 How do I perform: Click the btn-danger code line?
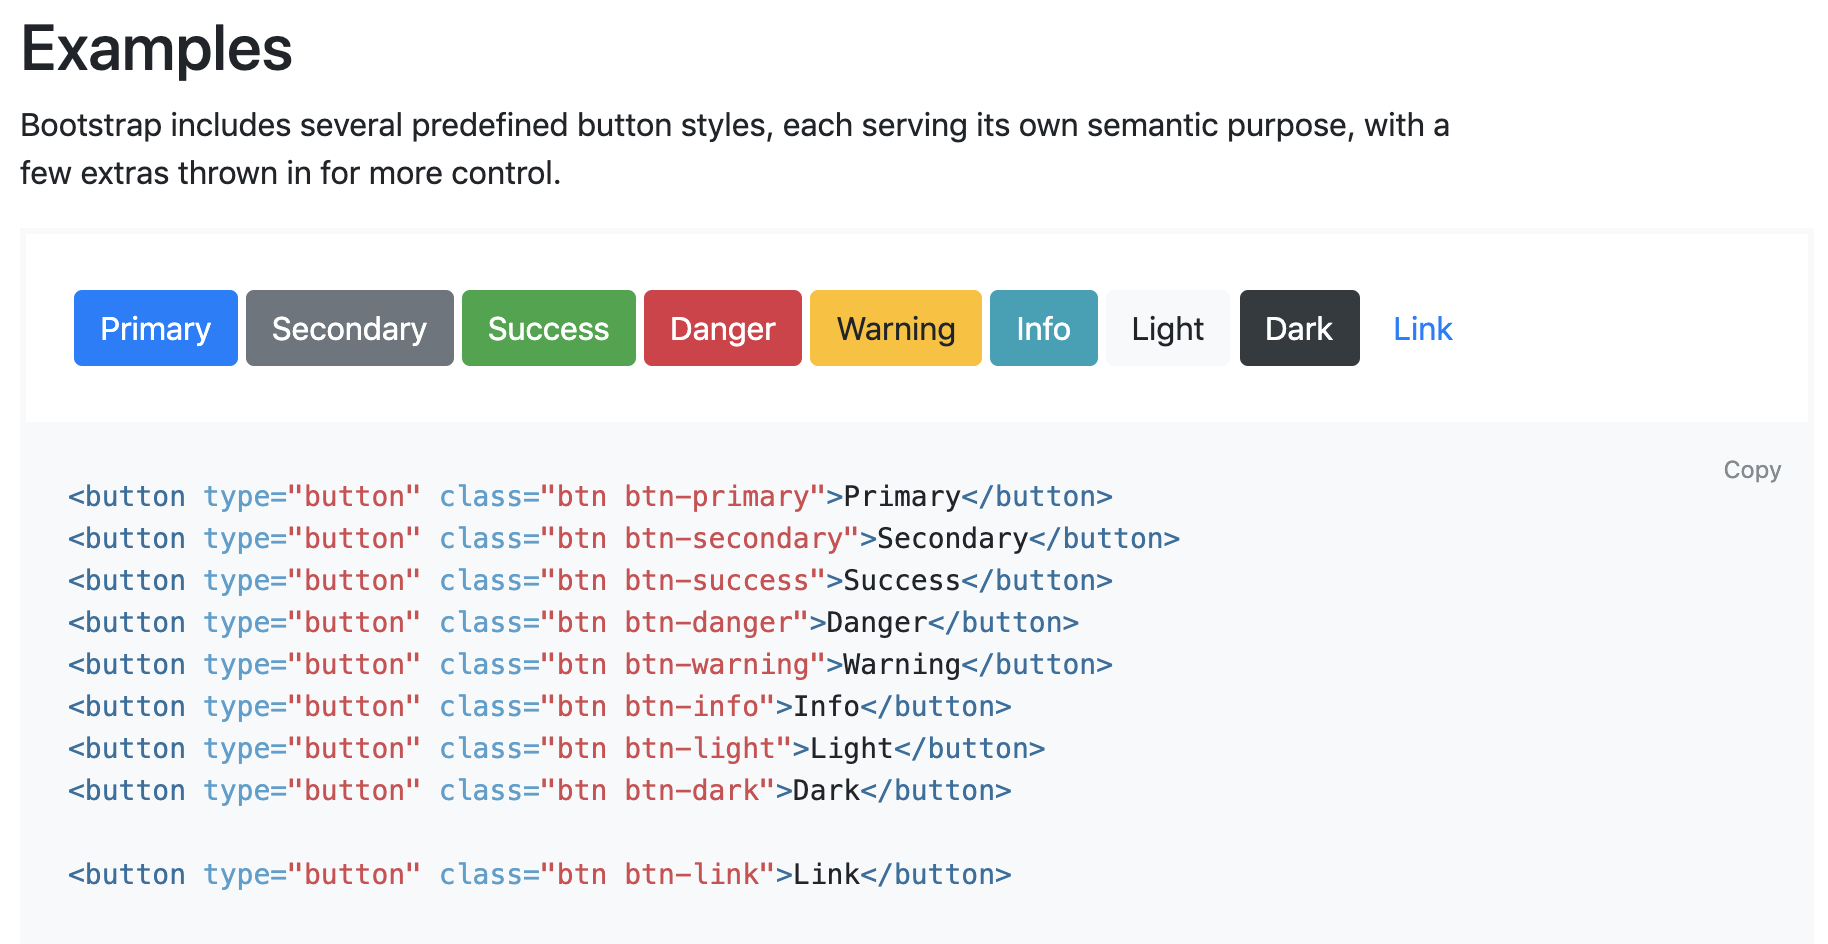573,623
